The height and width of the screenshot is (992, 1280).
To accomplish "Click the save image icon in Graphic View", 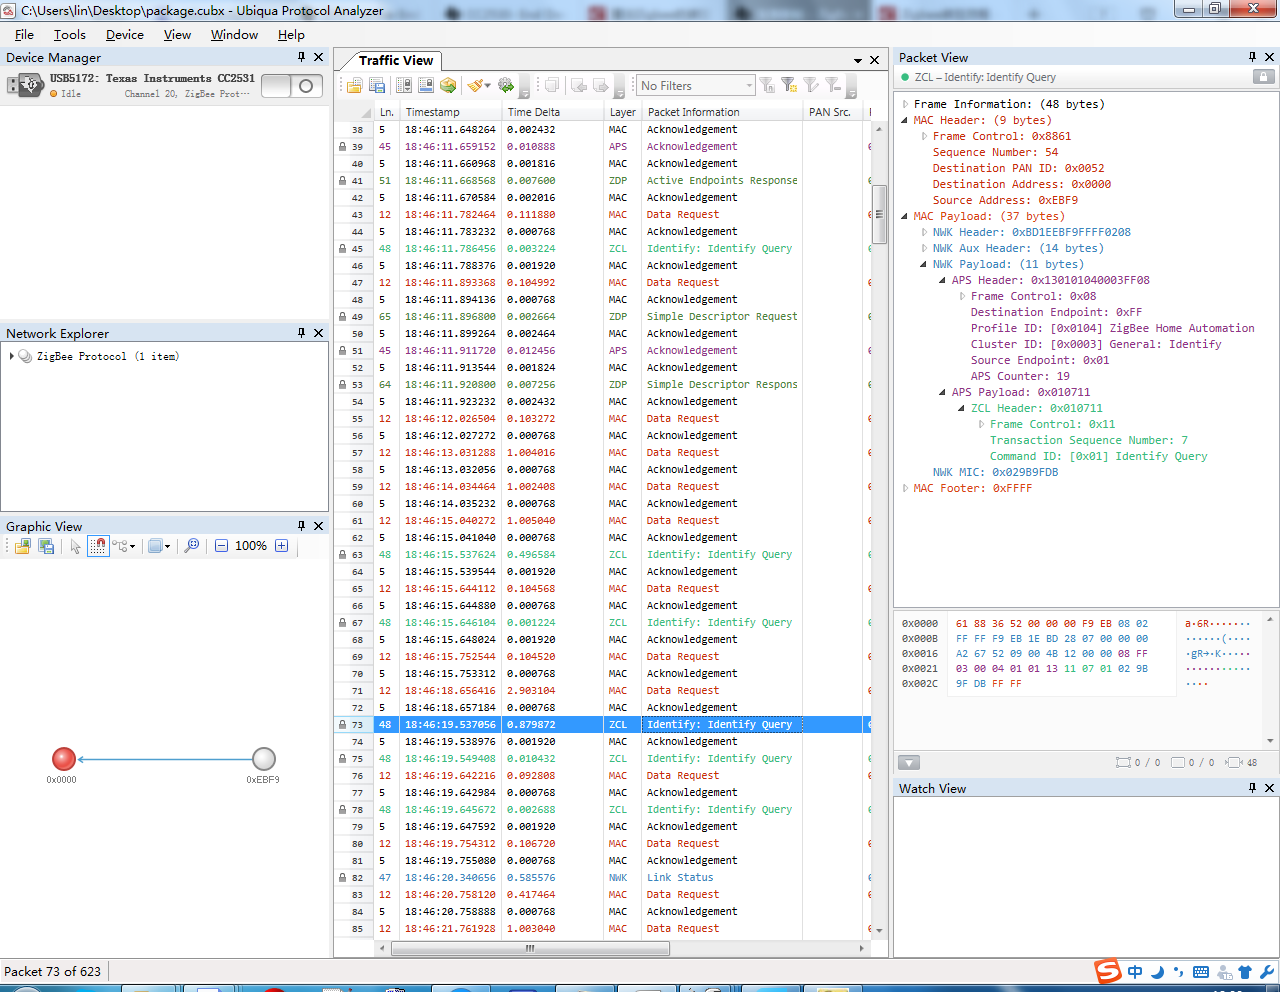I will point(46,546).
